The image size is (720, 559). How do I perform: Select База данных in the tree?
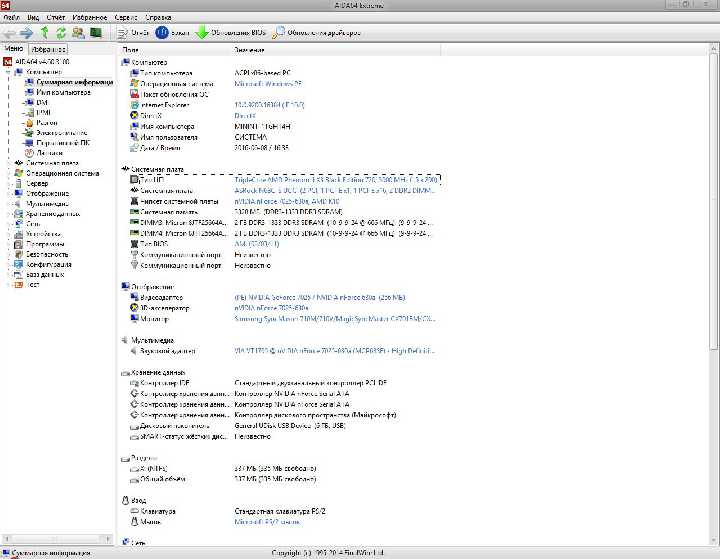(39, 275)
